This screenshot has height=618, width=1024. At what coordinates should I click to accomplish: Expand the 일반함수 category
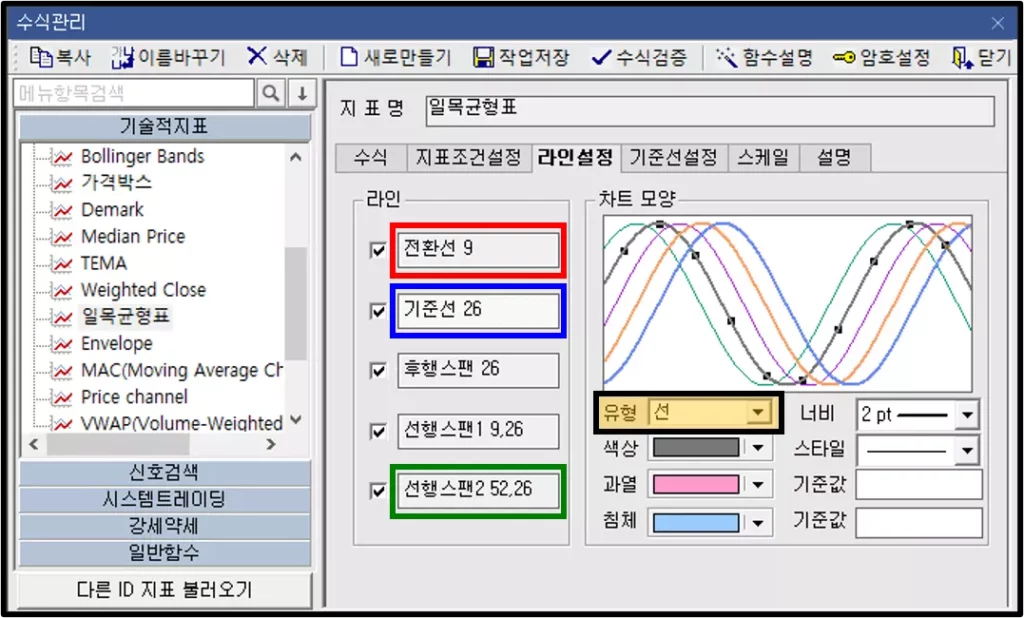pyautogui.click(x=165, y=553)
